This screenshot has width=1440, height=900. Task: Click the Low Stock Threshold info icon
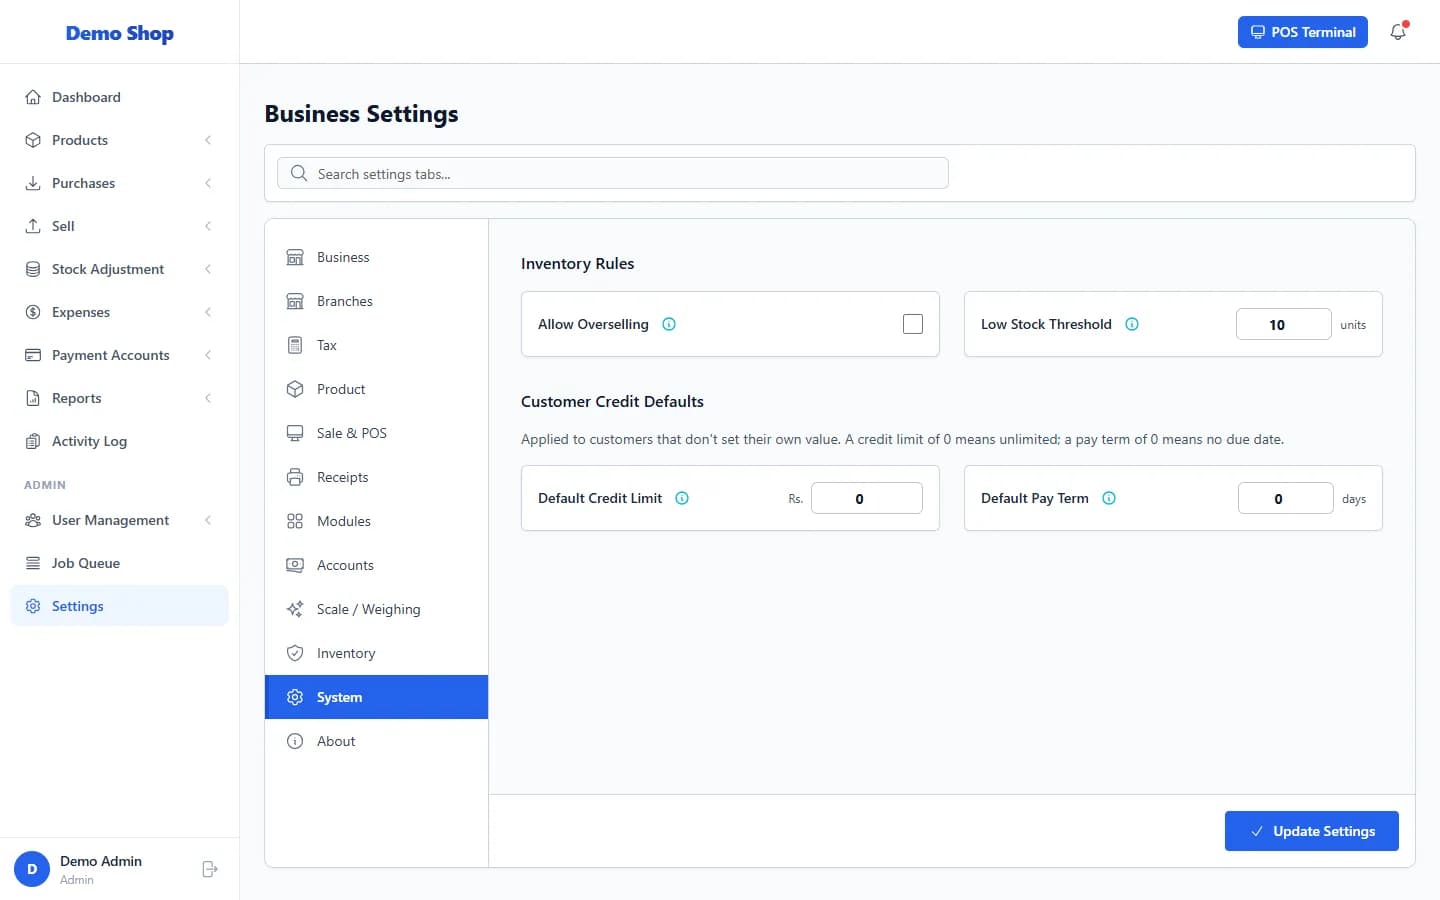[x=1132, y=324]
